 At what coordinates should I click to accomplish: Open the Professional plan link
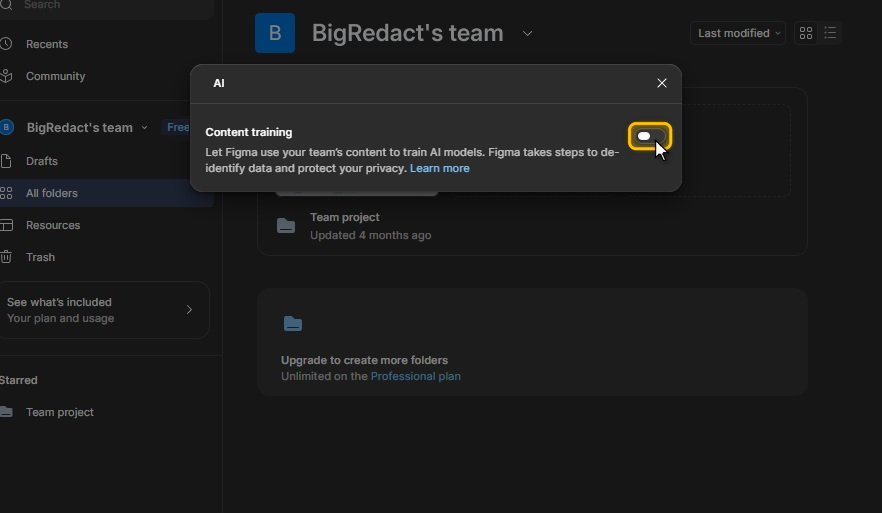pos(415,376)
